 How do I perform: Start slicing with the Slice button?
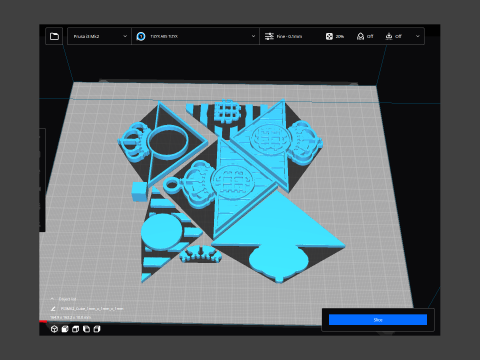[378, 320]
